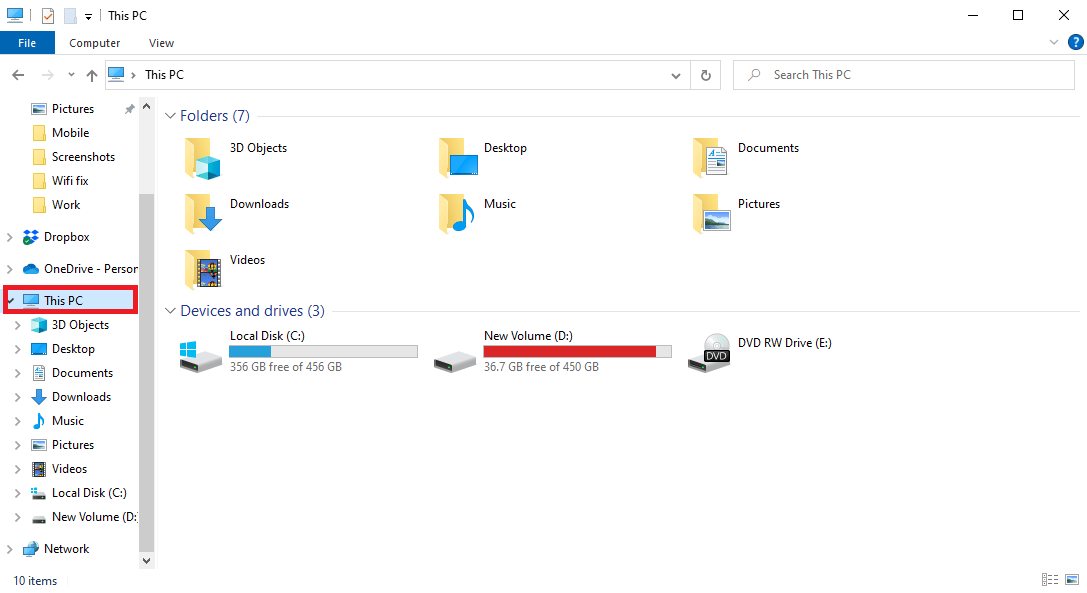Expand the Dropbox tree node

pos(10,237)
